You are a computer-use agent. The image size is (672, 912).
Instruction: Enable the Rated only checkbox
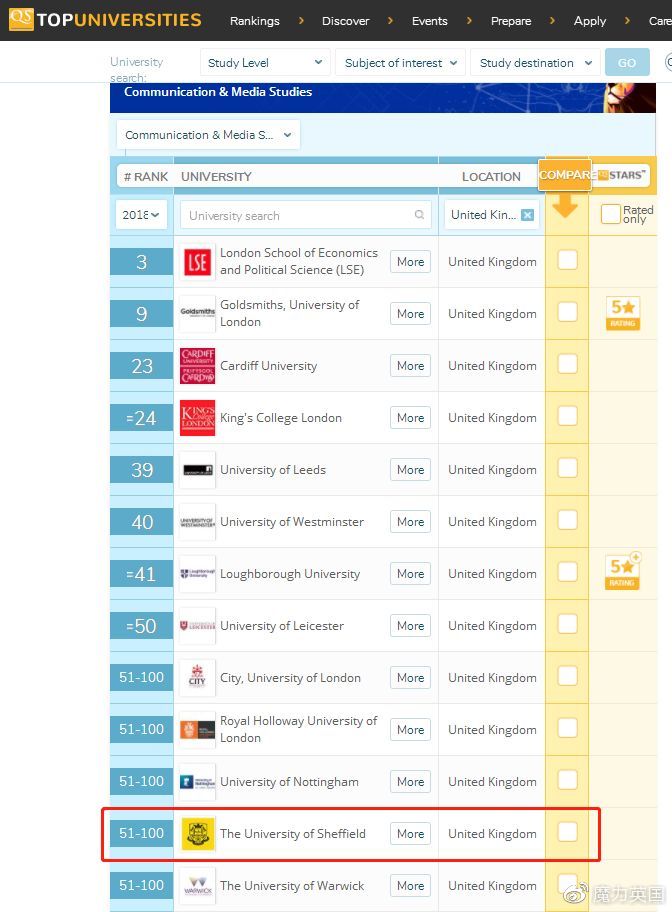610,214
